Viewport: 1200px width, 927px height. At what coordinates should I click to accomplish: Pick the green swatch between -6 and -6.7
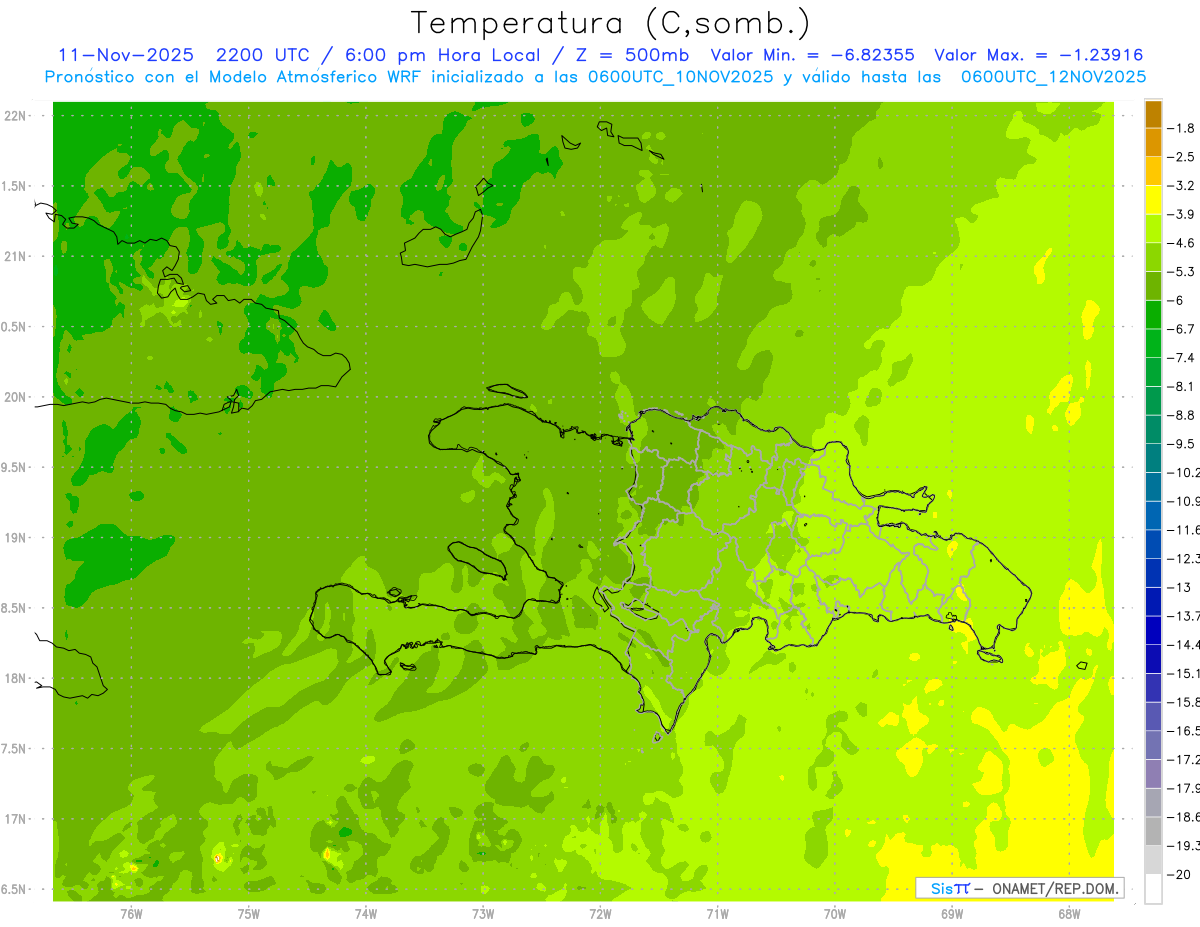coord(1154,315)
